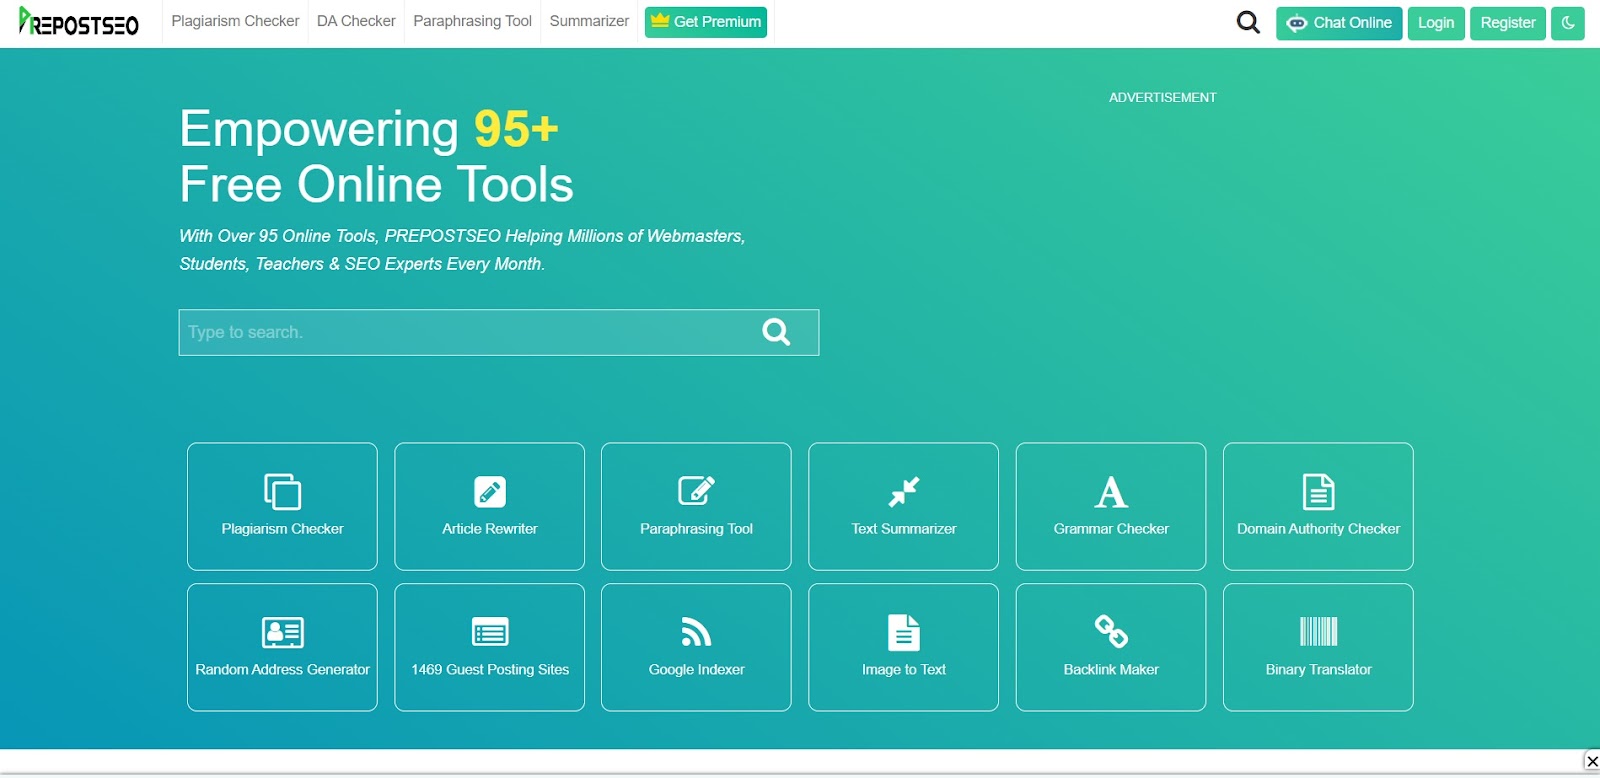Close the bottom ad banner

[x=1592, y=762]
